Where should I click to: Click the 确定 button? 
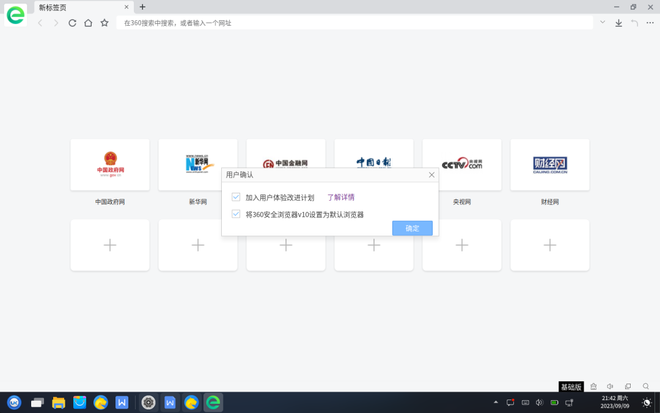coord(412,228)
